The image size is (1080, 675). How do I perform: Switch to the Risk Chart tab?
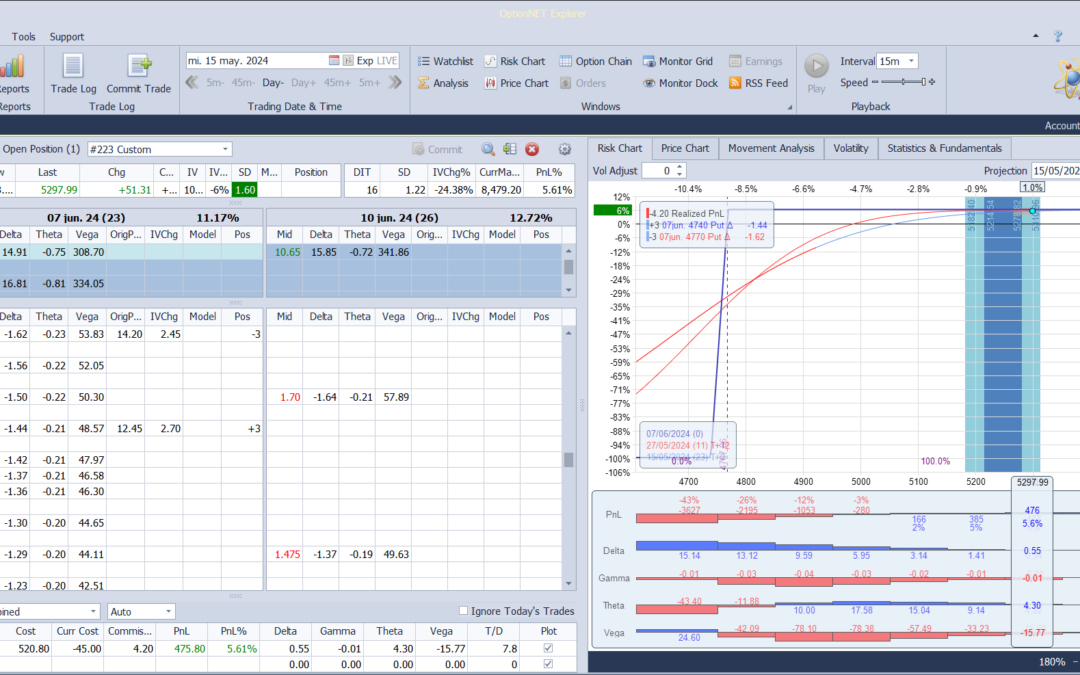619,148
